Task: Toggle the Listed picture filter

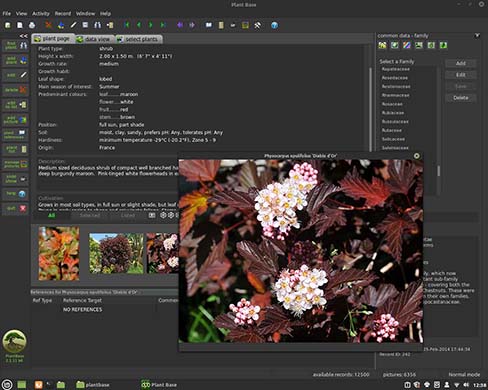Action: click(x=128, y=215)
